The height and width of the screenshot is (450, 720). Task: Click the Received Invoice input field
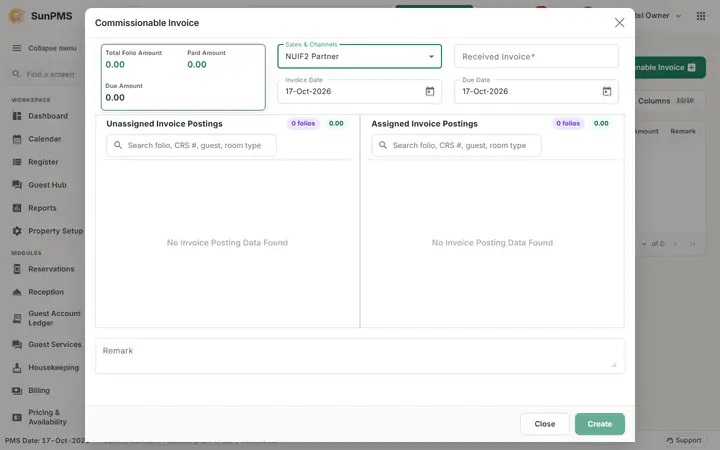coord(536,56)
